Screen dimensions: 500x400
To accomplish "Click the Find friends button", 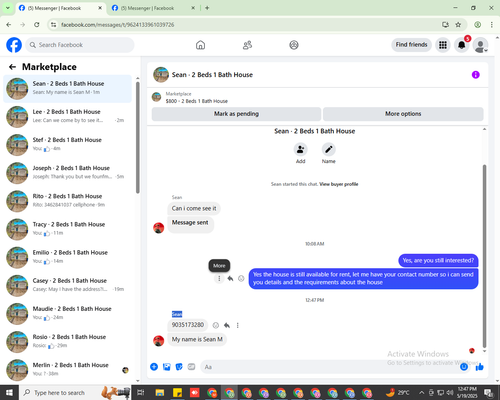I will (x=411, y=45).
